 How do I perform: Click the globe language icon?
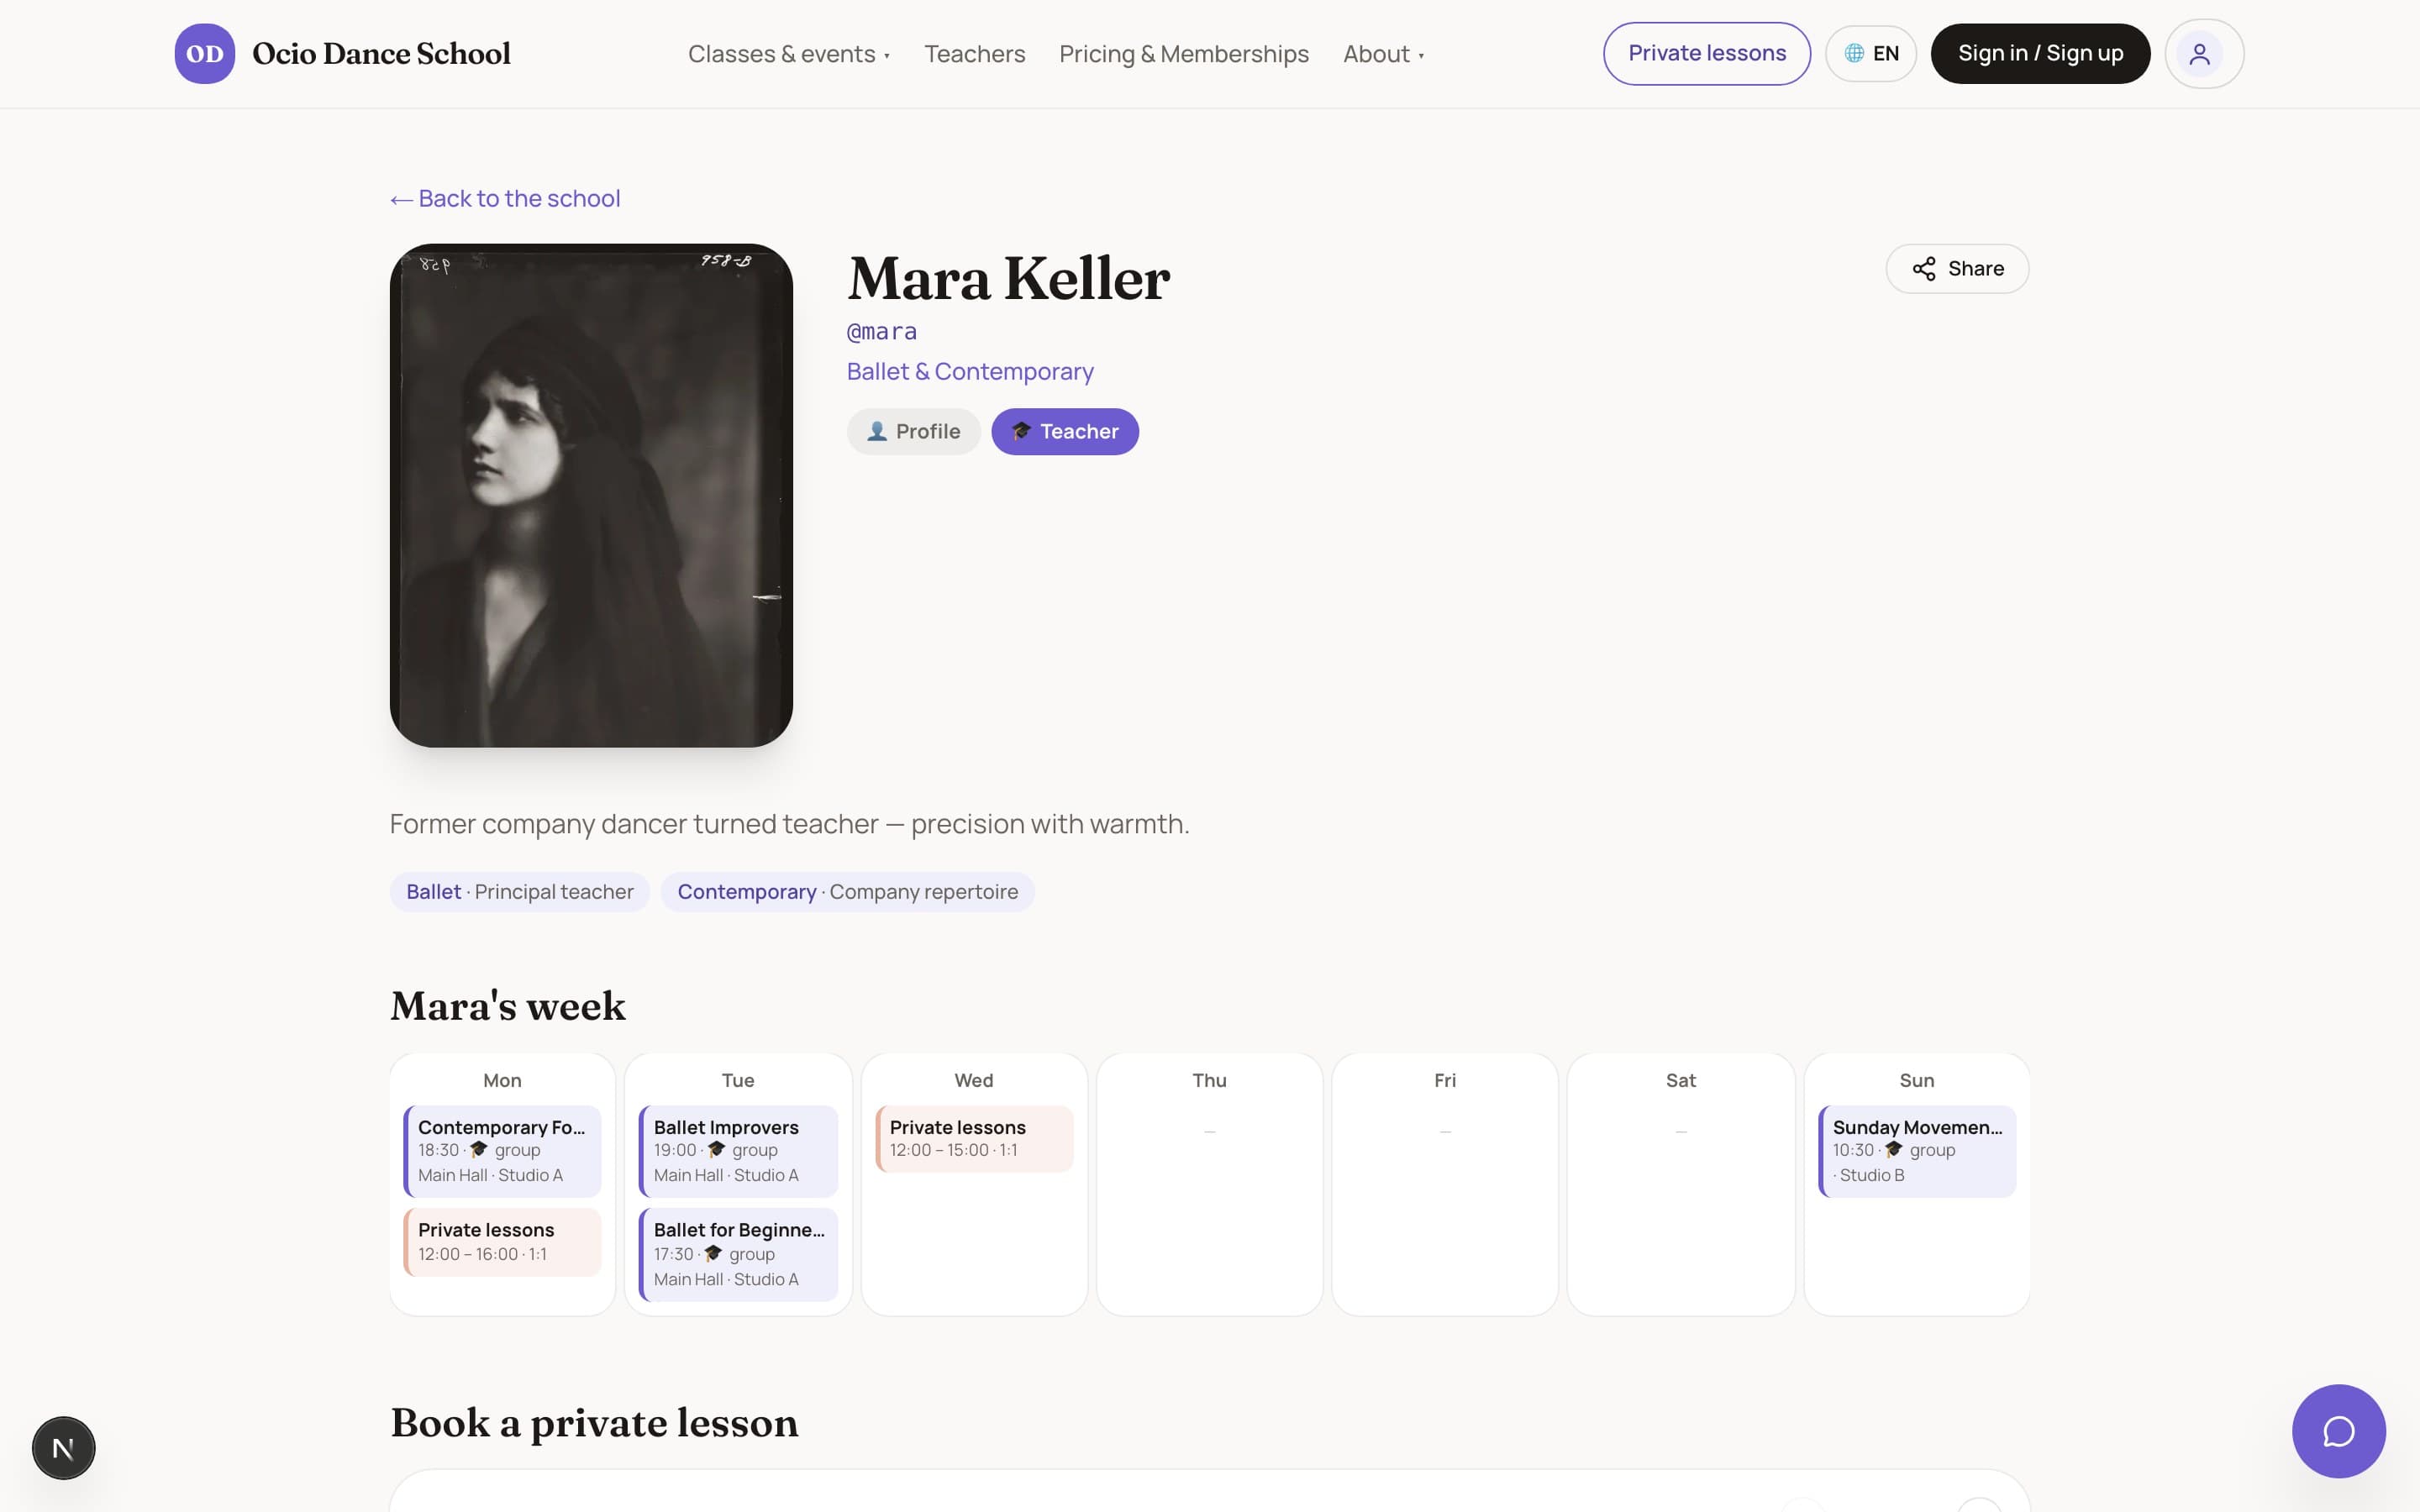click(x=1854, y=54)
